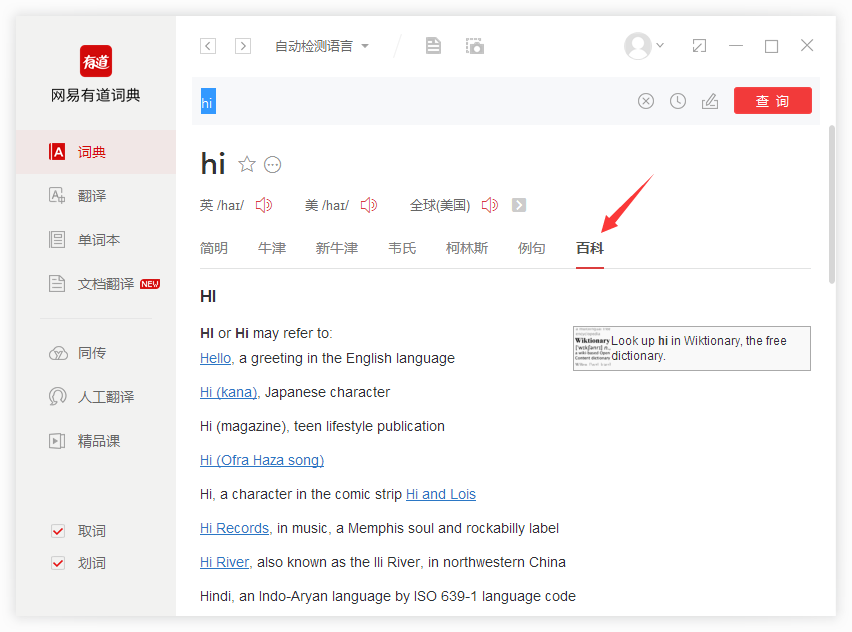This screenshot has width=852, height=632.
Task: Play the US pronunciation audio
Action: point(368,204)
